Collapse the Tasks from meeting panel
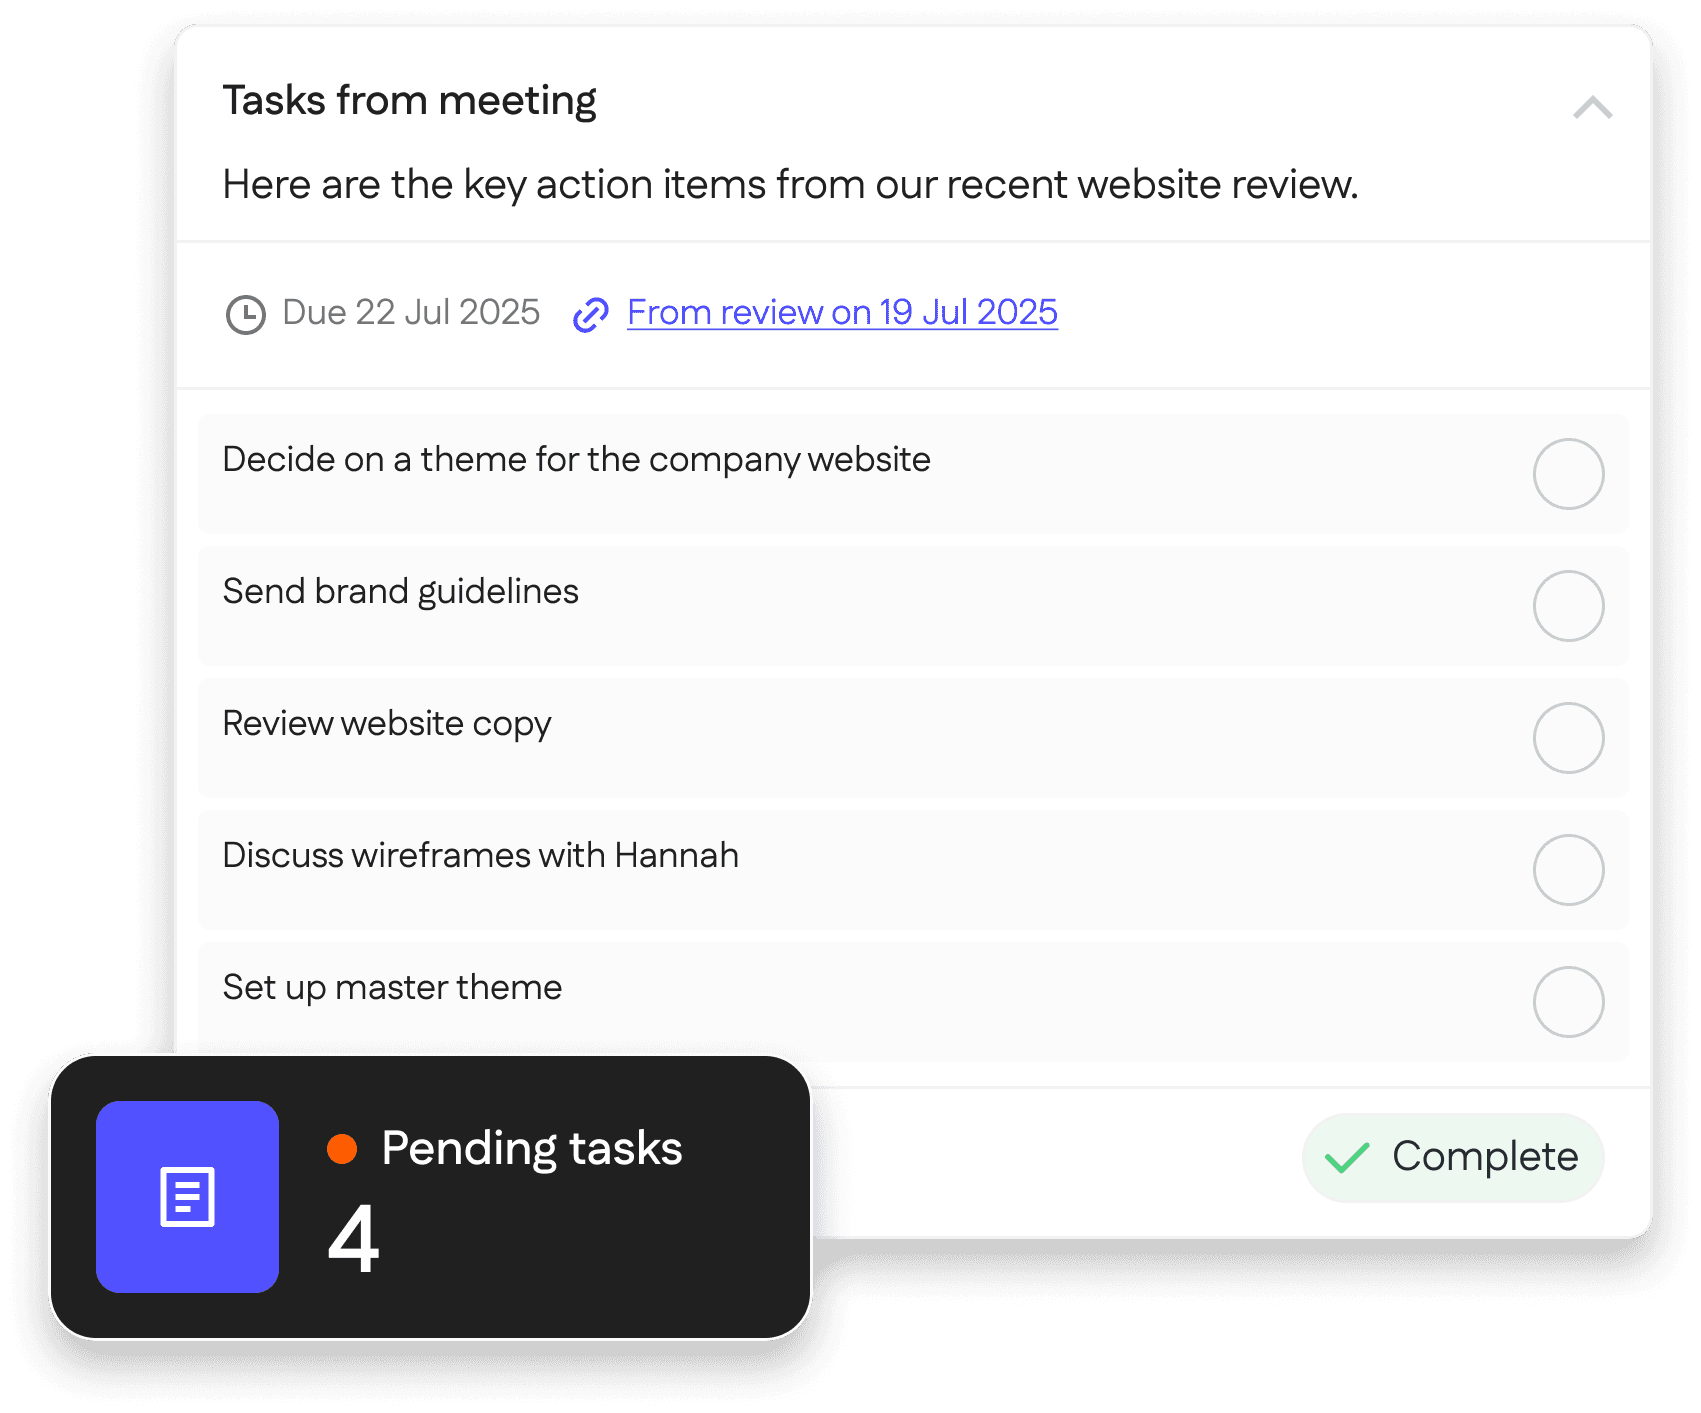 point(1592,107)
